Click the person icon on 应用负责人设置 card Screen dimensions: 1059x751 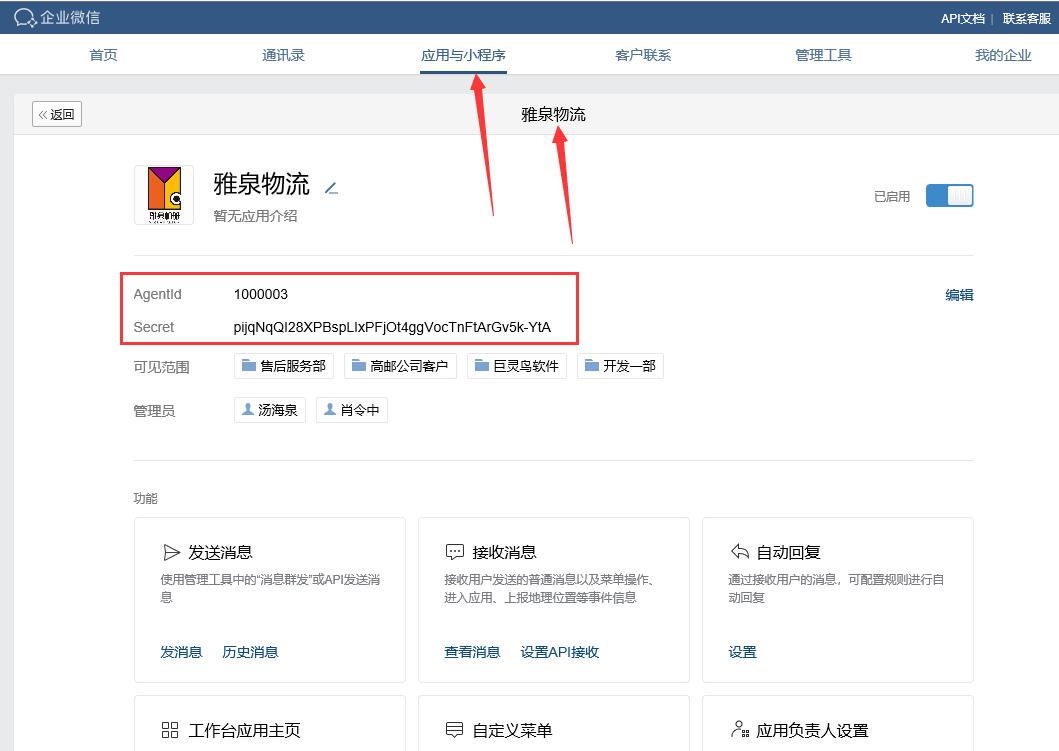740,730
